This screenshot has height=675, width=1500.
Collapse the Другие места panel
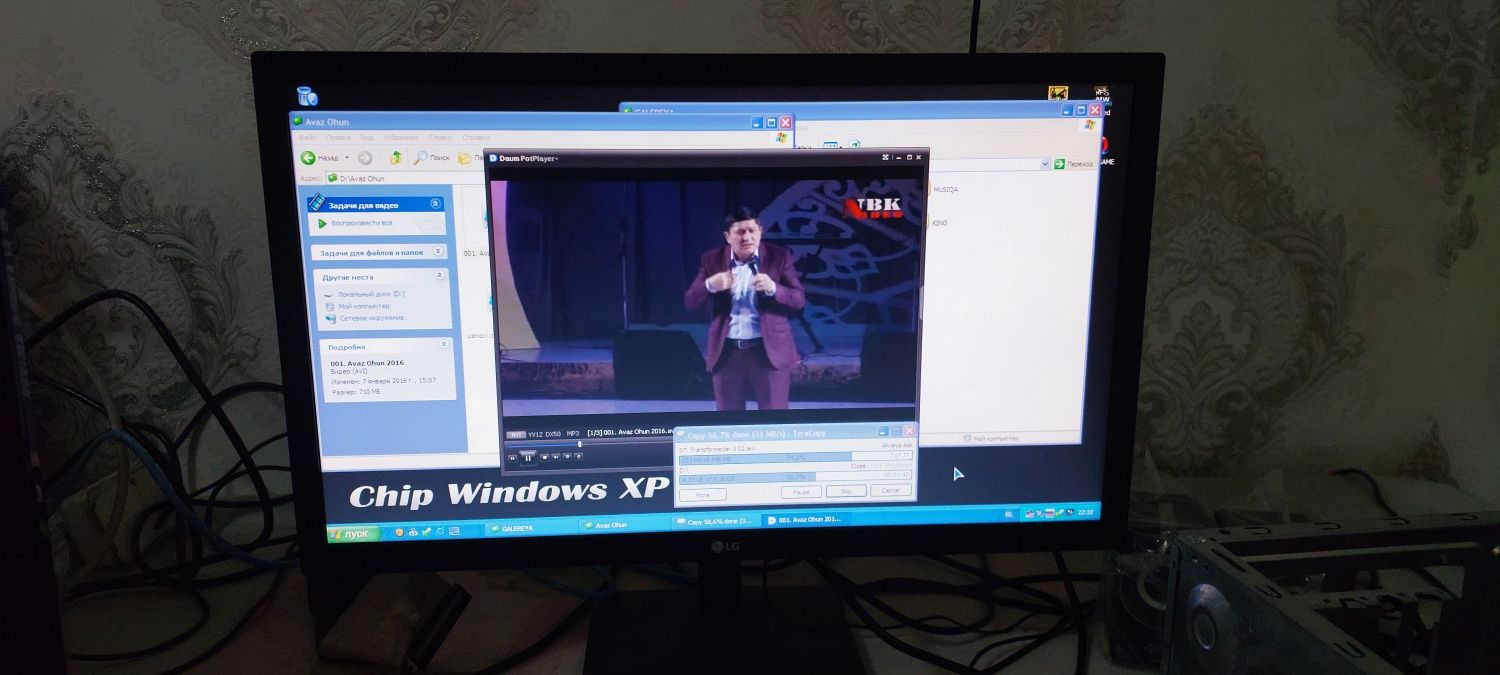[440, 275]
